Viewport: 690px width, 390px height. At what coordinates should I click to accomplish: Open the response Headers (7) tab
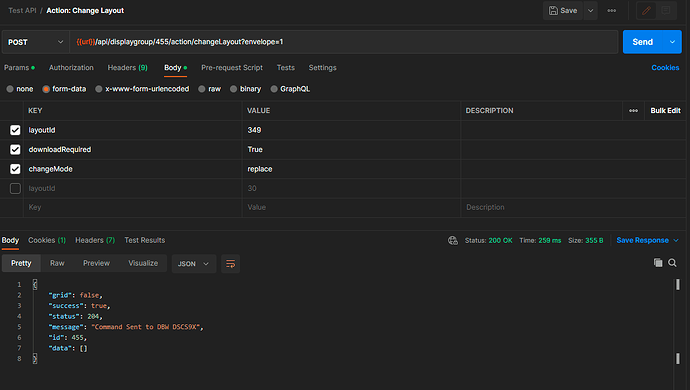95,240
